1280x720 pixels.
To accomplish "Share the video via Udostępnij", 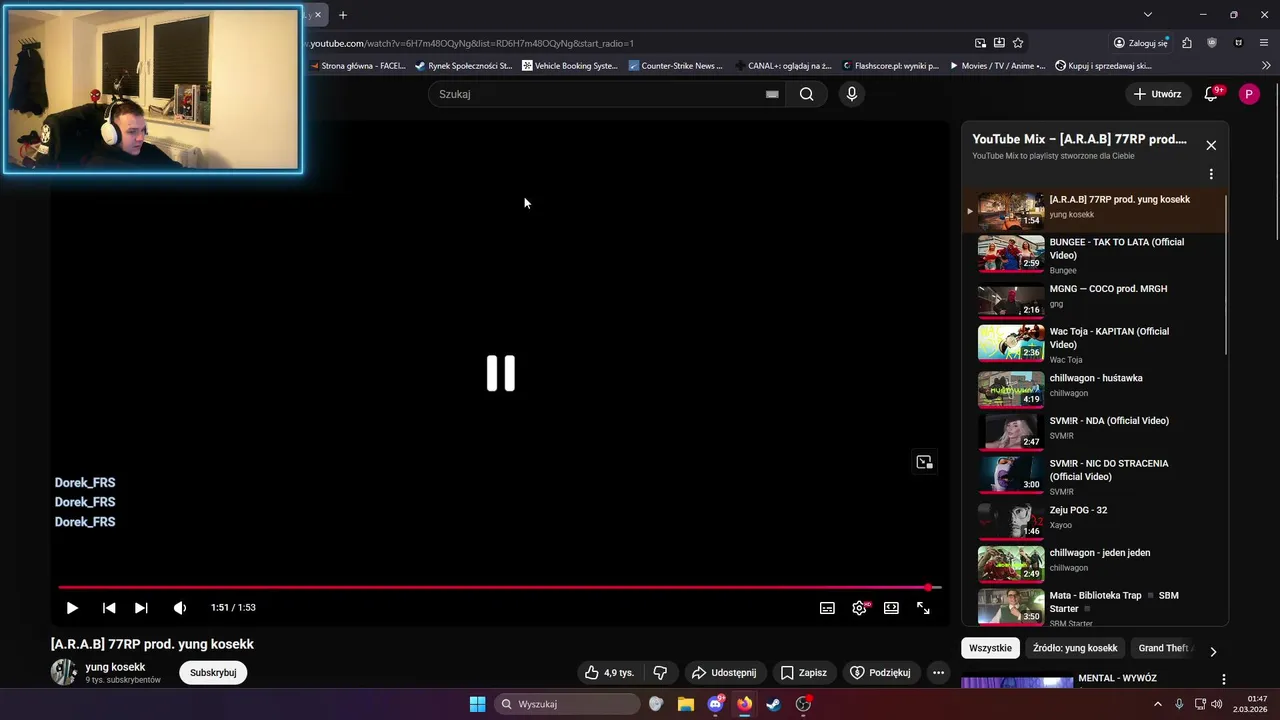I will coord(725,673).
